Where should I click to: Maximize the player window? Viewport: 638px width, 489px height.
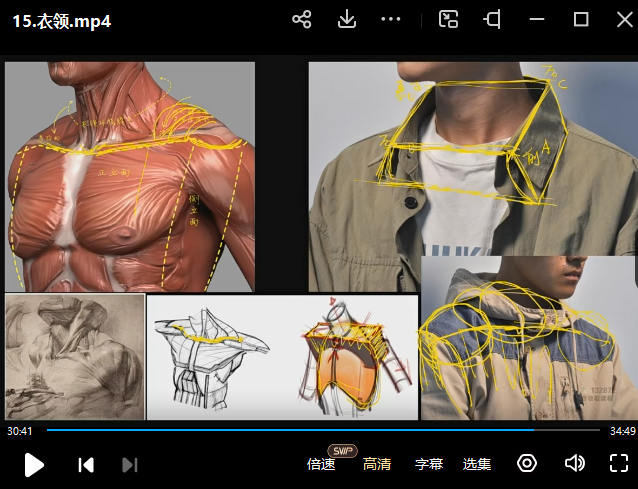[x=580, y=19]
